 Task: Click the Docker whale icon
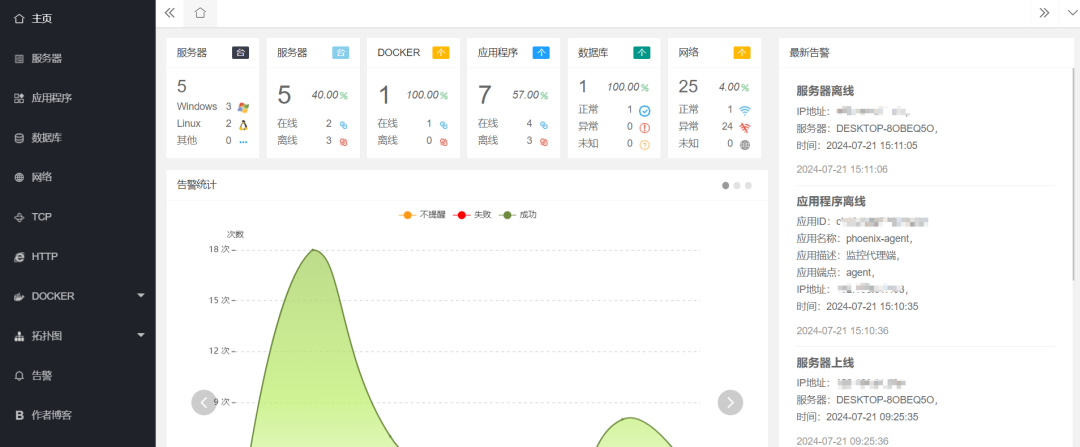pos(19,296)
